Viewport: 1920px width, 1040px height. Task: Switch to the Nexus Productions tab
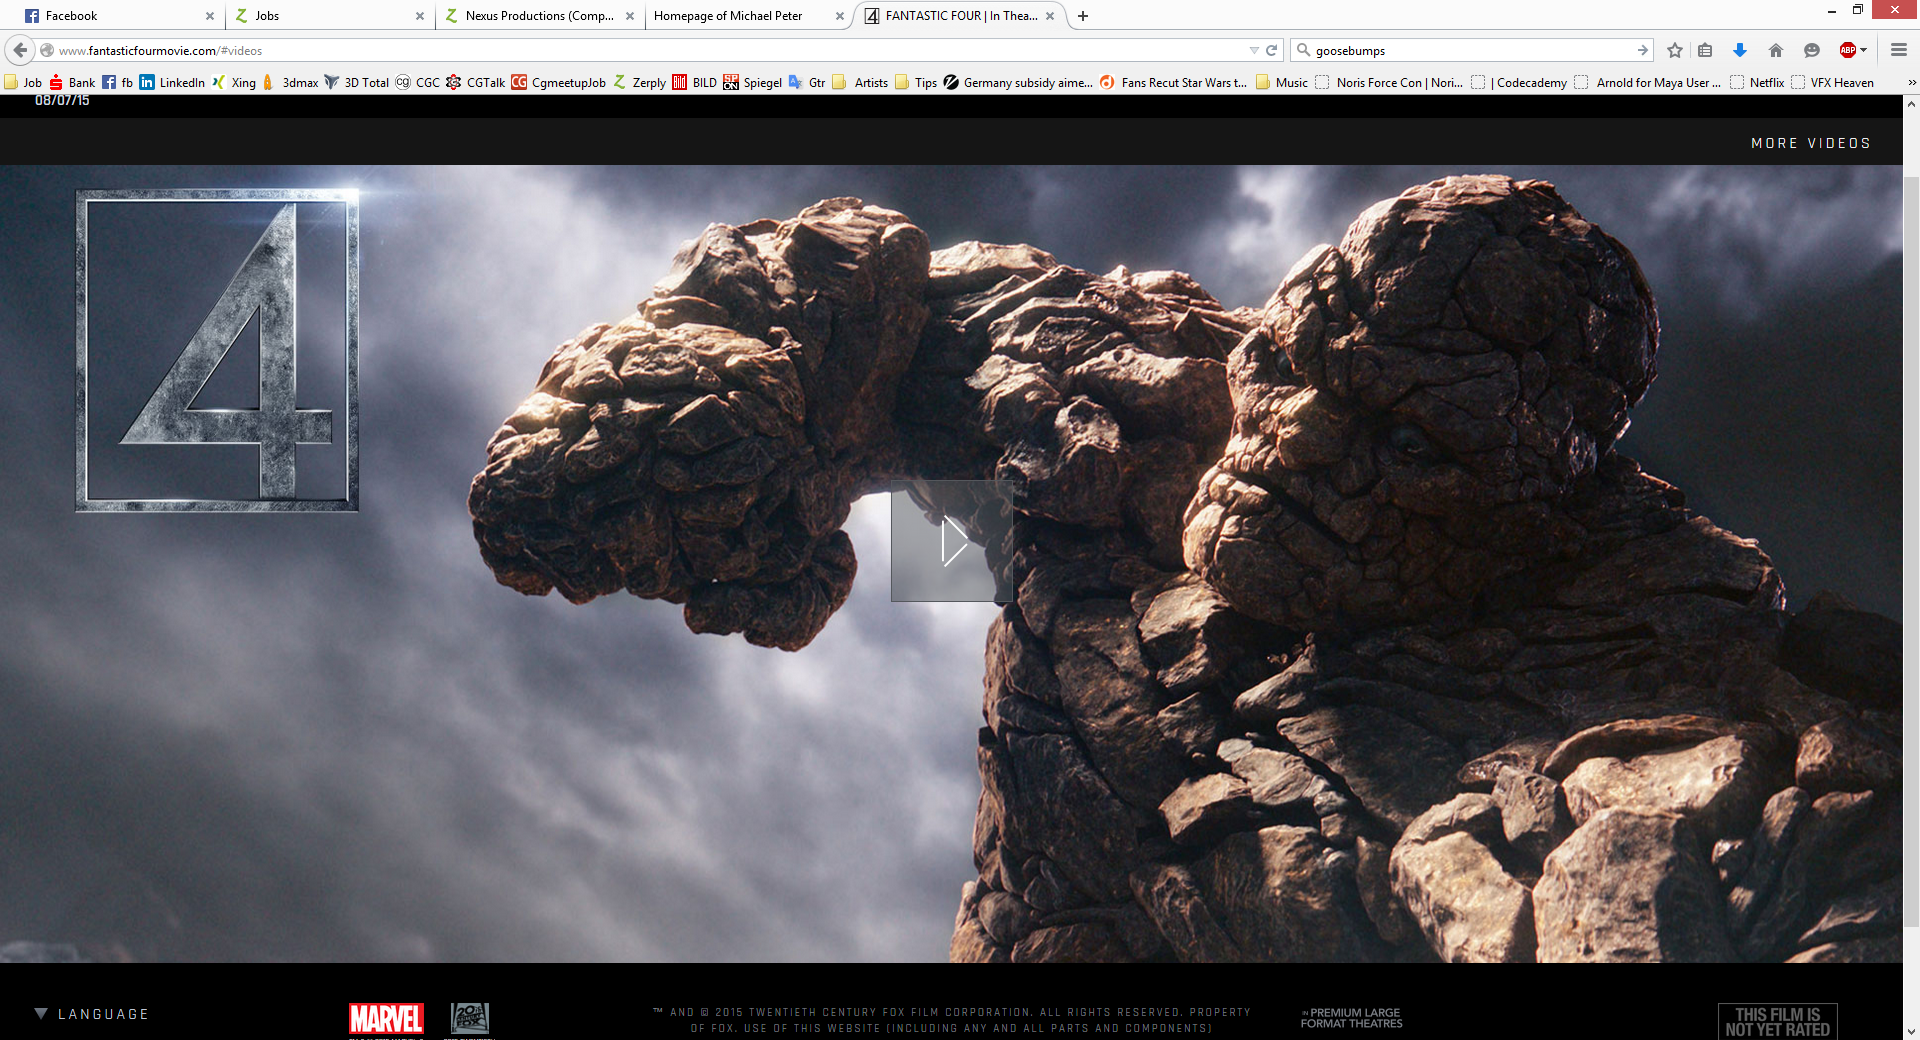530,16
